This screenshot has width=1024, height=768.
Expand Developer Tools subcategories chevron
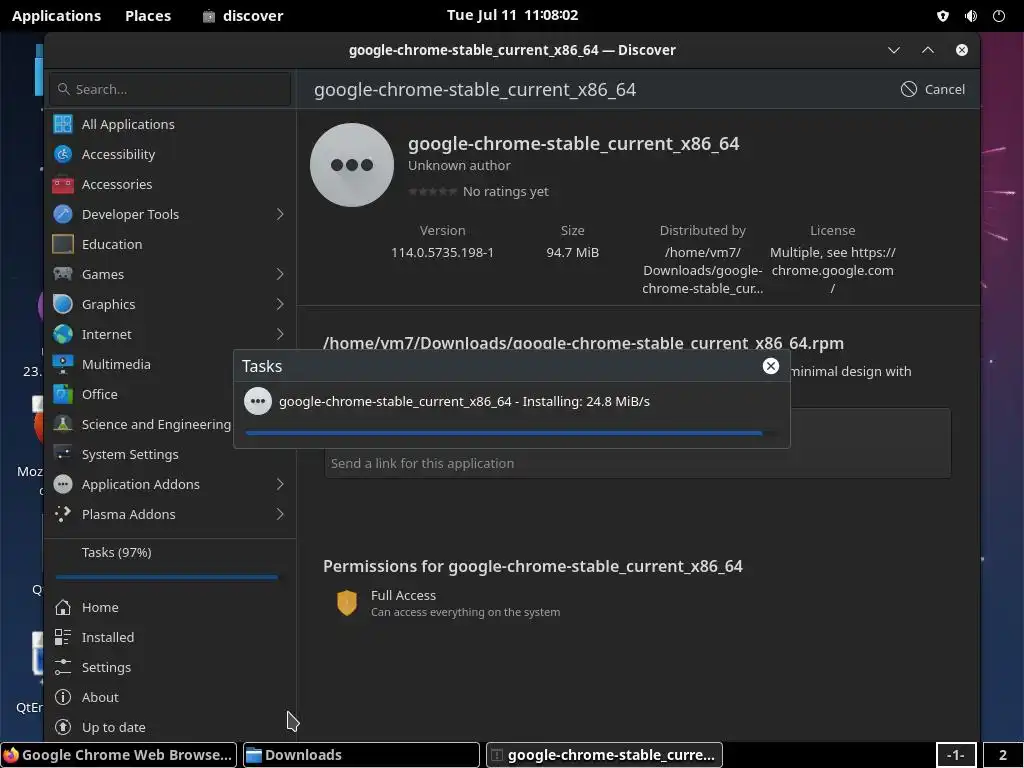click(280, 214)
